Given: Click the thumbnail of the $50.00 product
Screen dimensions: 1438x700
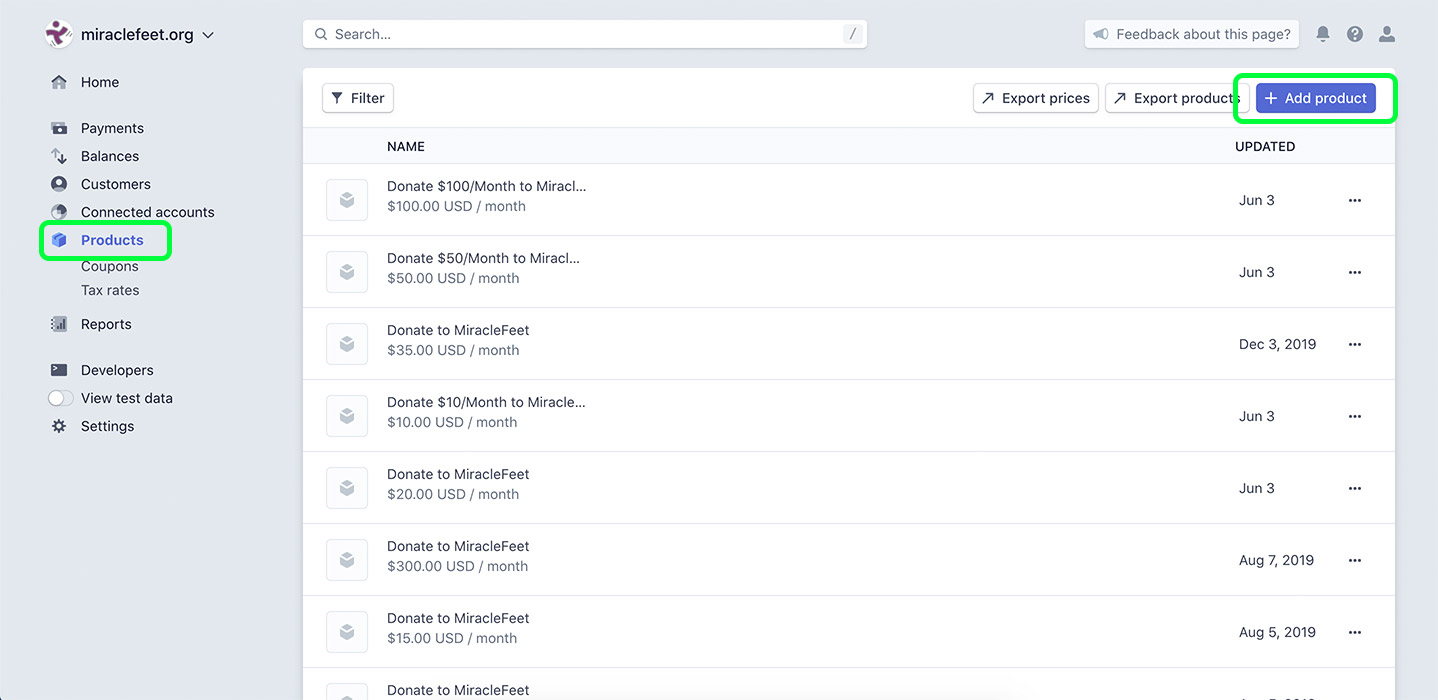Looking at the screenshot, I should point(347,272).
